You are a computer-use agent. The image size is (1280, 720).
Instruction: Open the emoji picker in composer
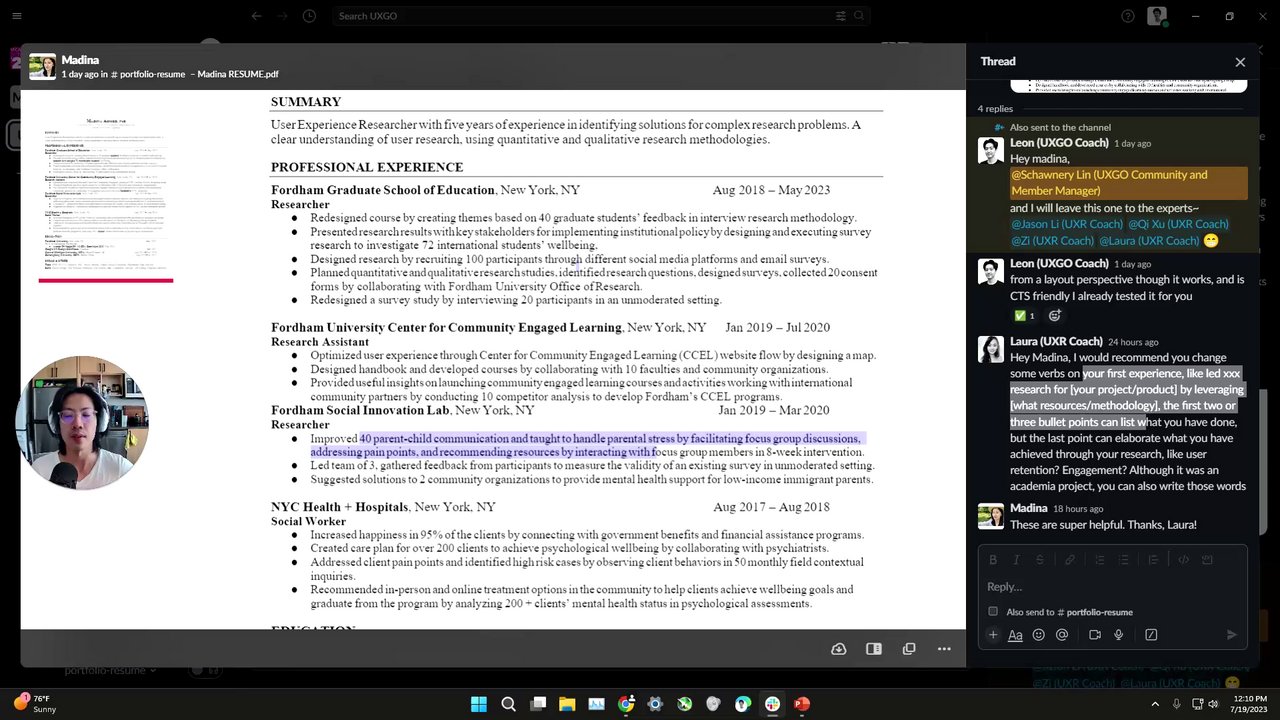1038,635
